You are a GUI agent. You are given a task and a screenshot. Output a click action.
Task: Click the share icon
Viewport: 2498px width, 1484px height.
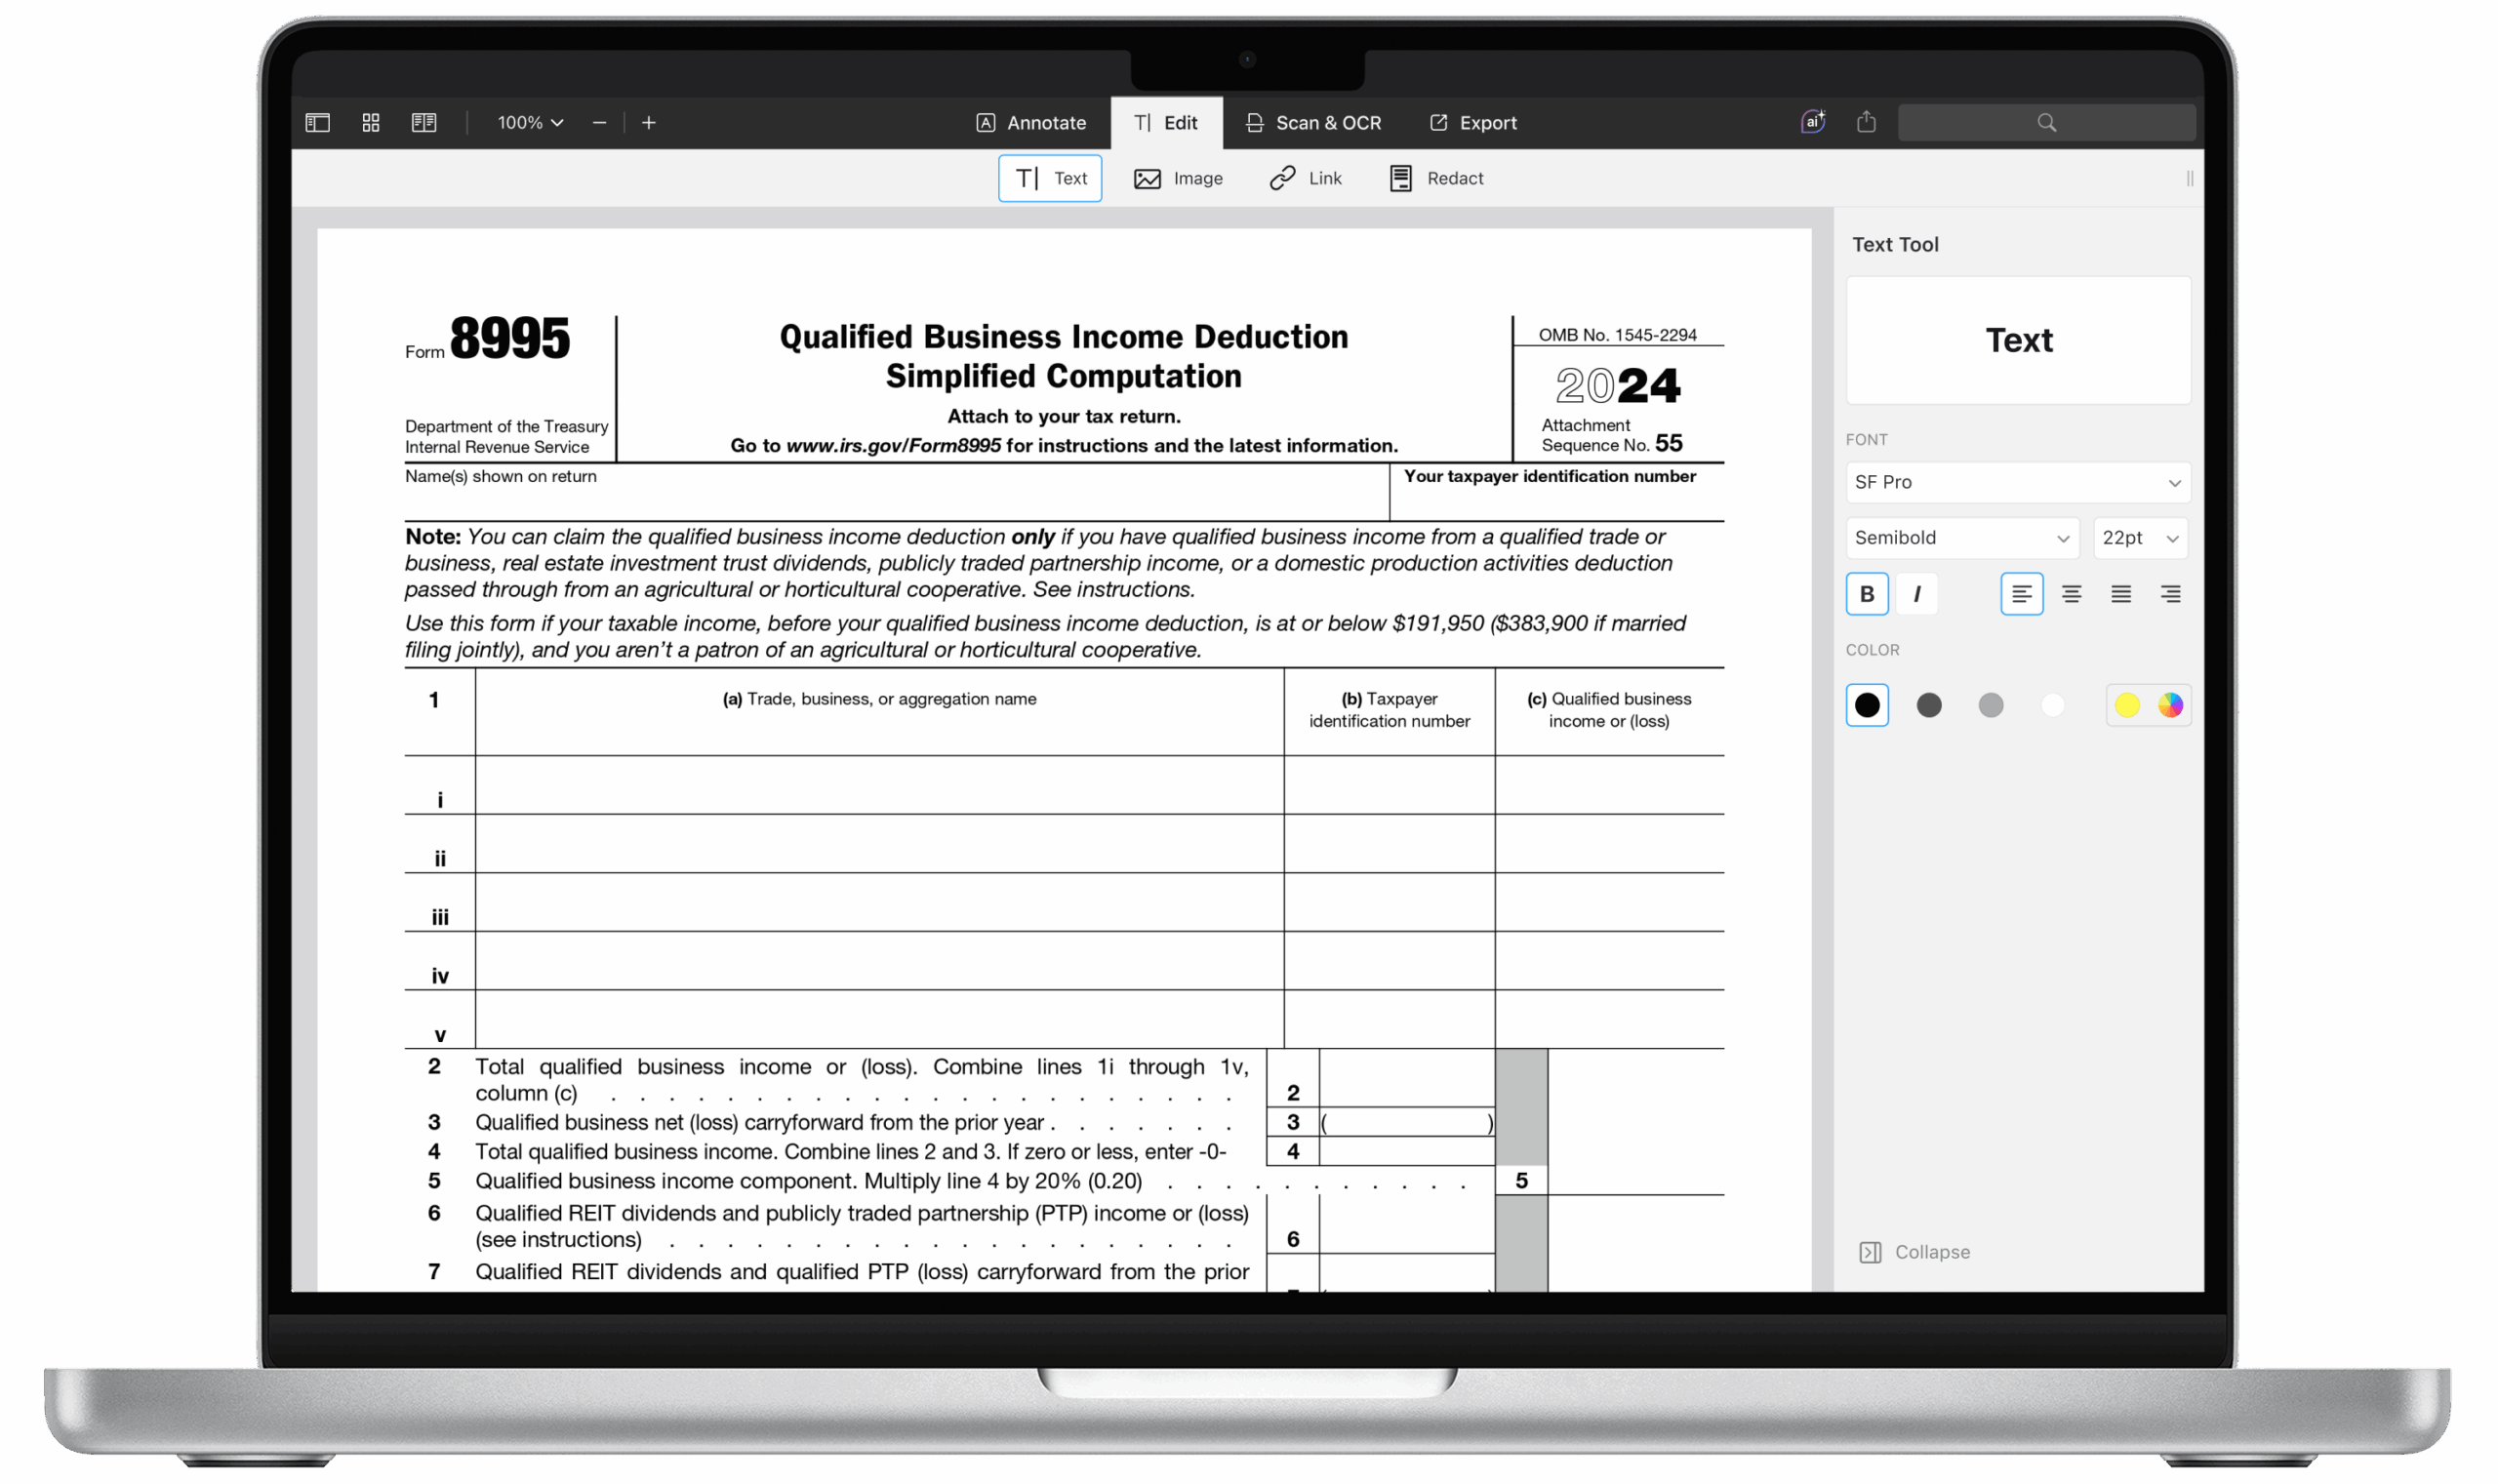[1865, 121]
